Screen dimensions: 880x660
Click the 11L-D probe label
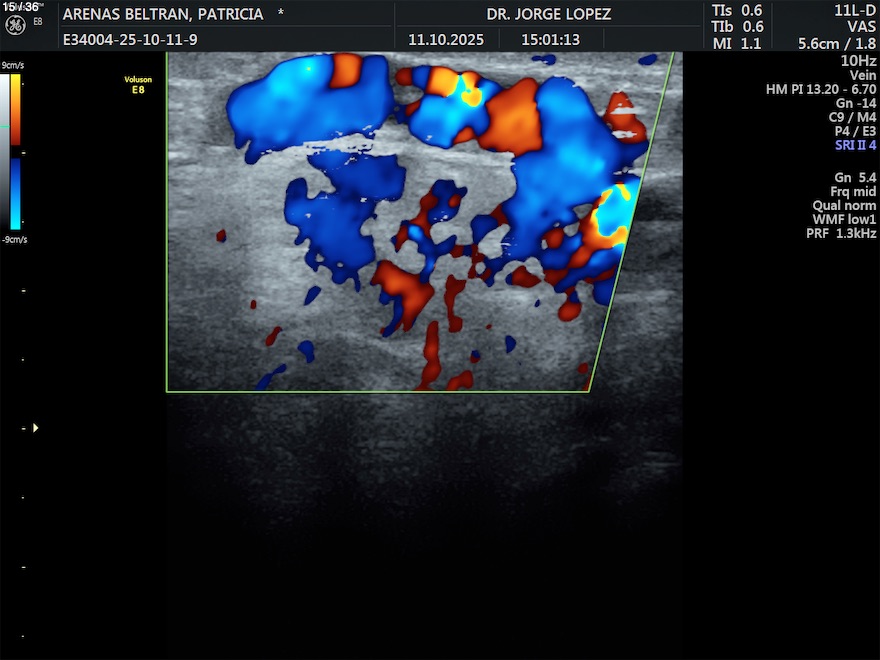pos(855,10)
